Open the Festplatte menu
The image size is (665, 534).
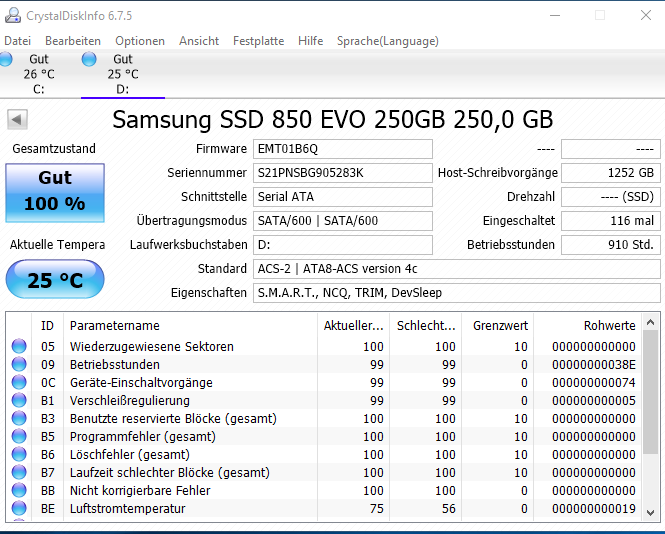(x=259, y=41)
